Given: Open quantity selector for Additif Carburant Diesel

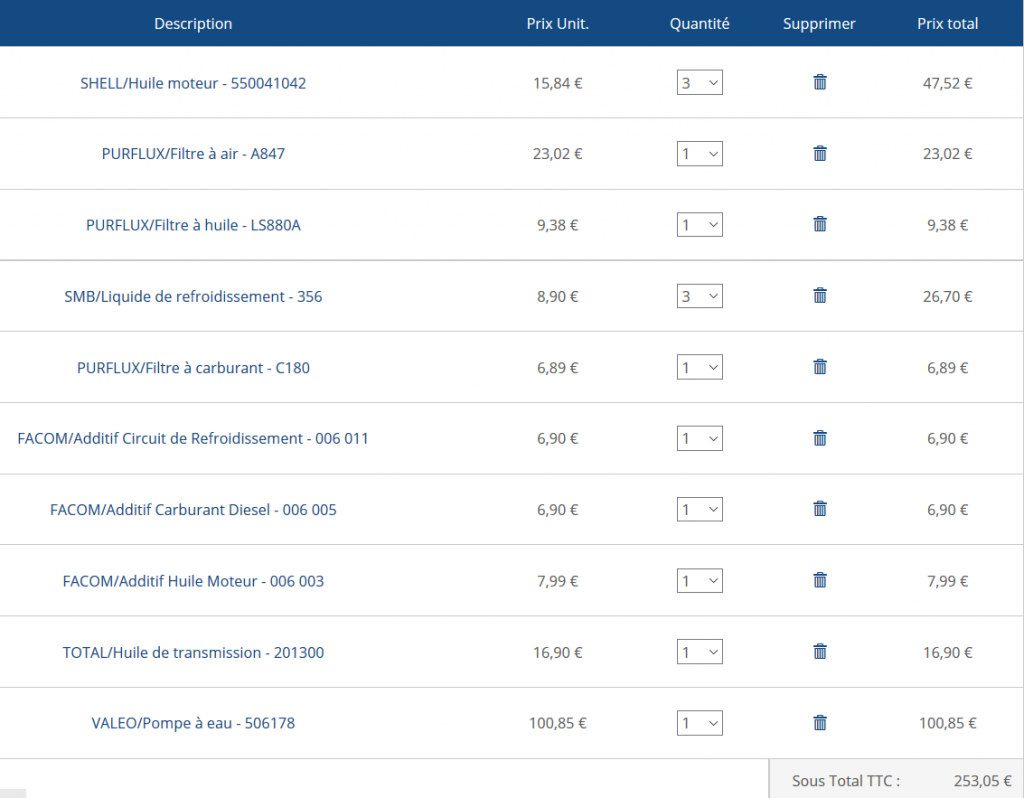Looking at the screenshot, I should [x=699, y=509].
